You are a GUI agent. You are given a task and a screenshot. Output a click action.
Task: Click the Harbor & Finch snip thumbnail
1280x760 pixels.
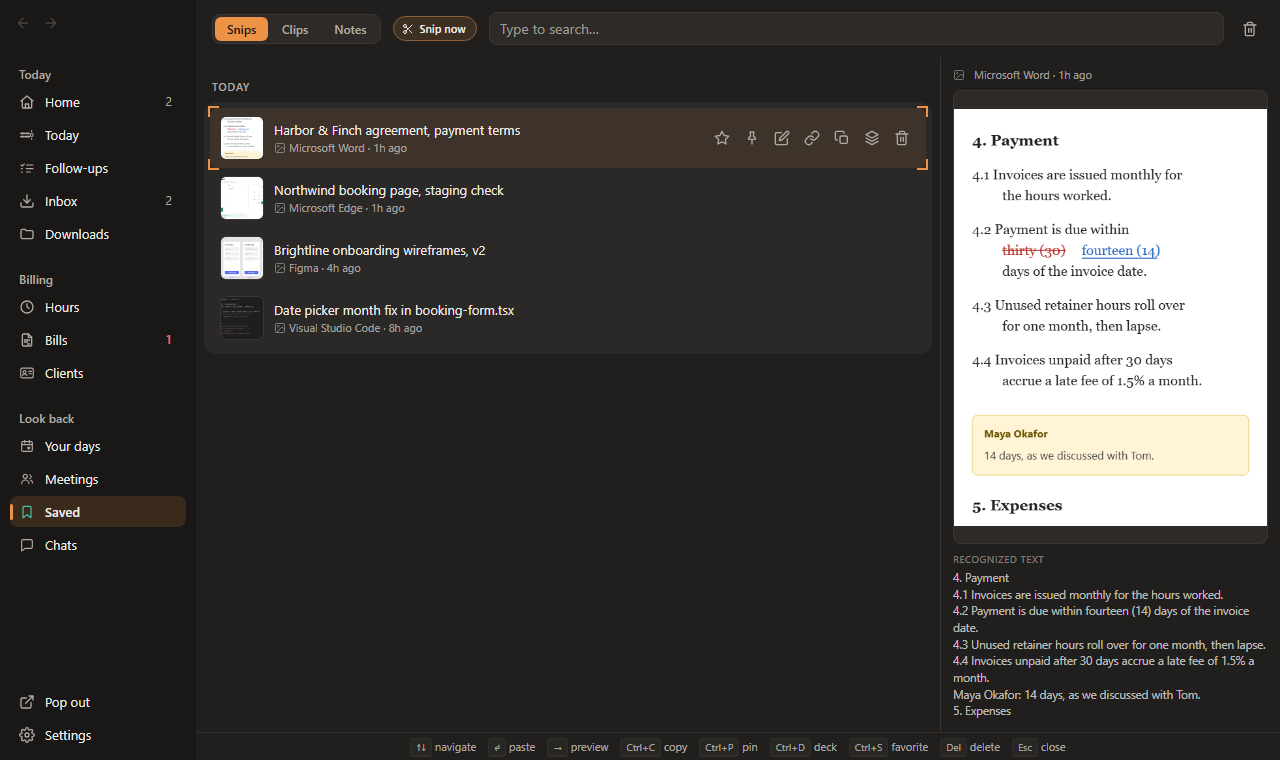(x=242, y=138)
